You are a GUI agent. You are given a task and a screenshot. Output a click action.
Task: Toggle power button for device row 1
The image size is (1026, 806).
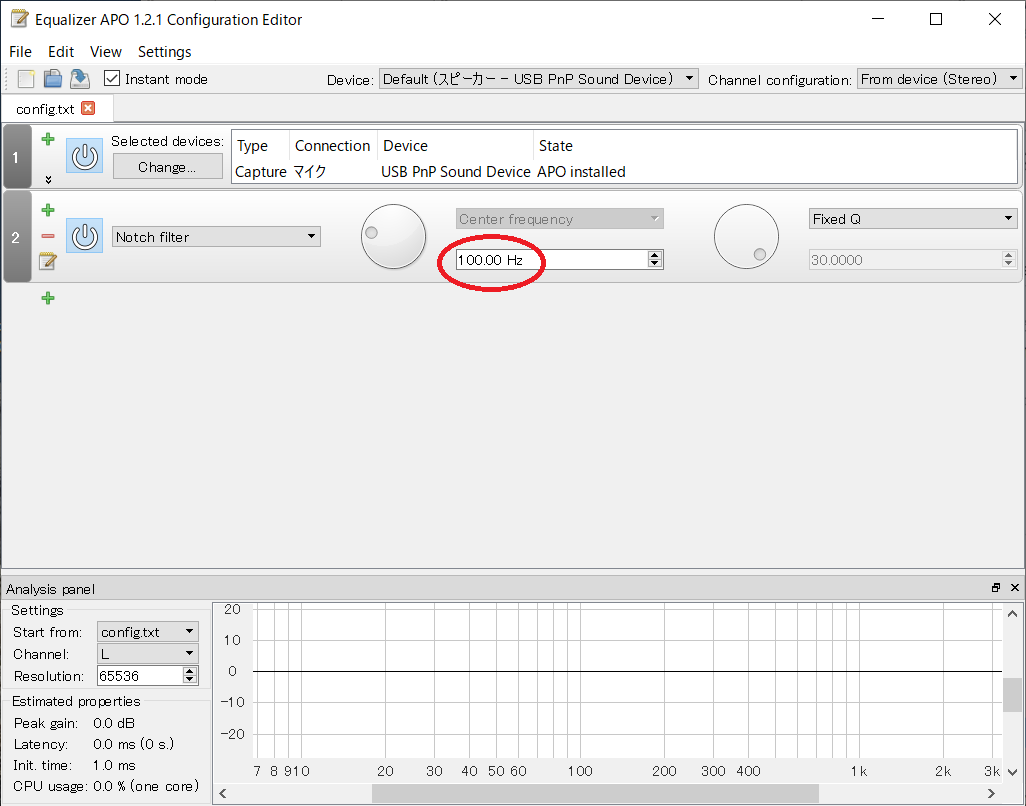click(84, 156)
